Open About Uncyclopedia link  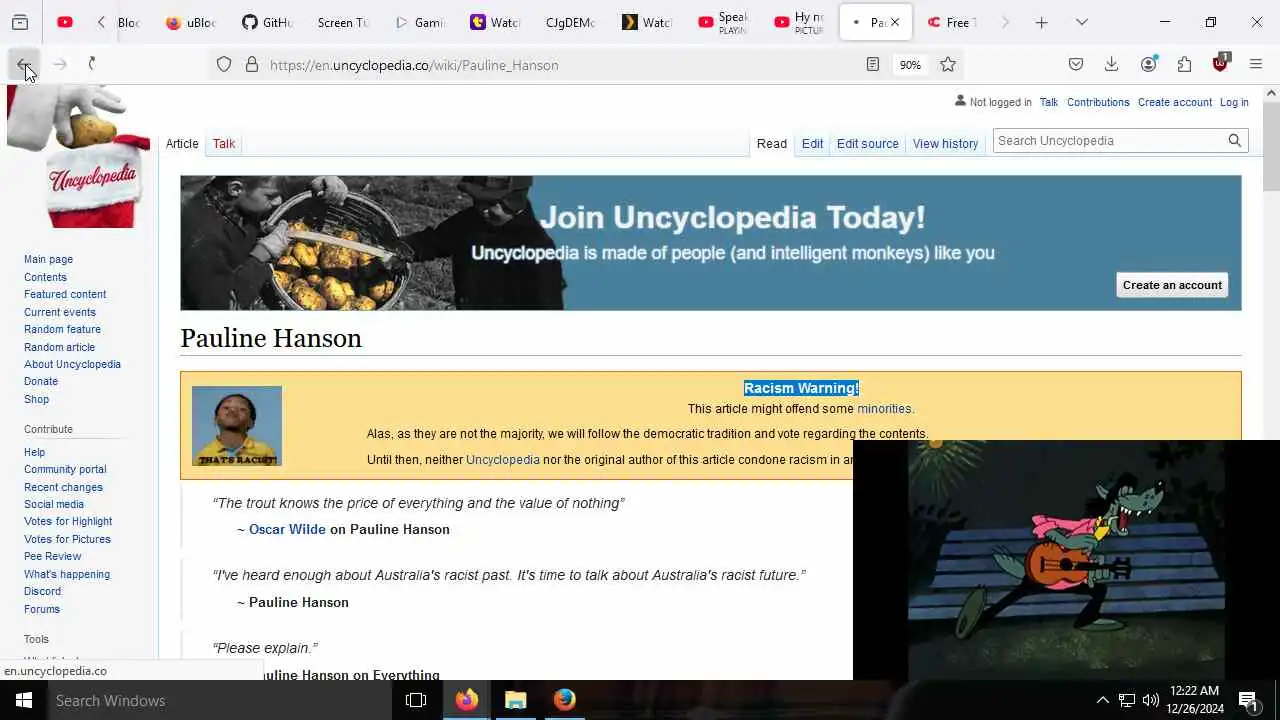click(72, 364)
